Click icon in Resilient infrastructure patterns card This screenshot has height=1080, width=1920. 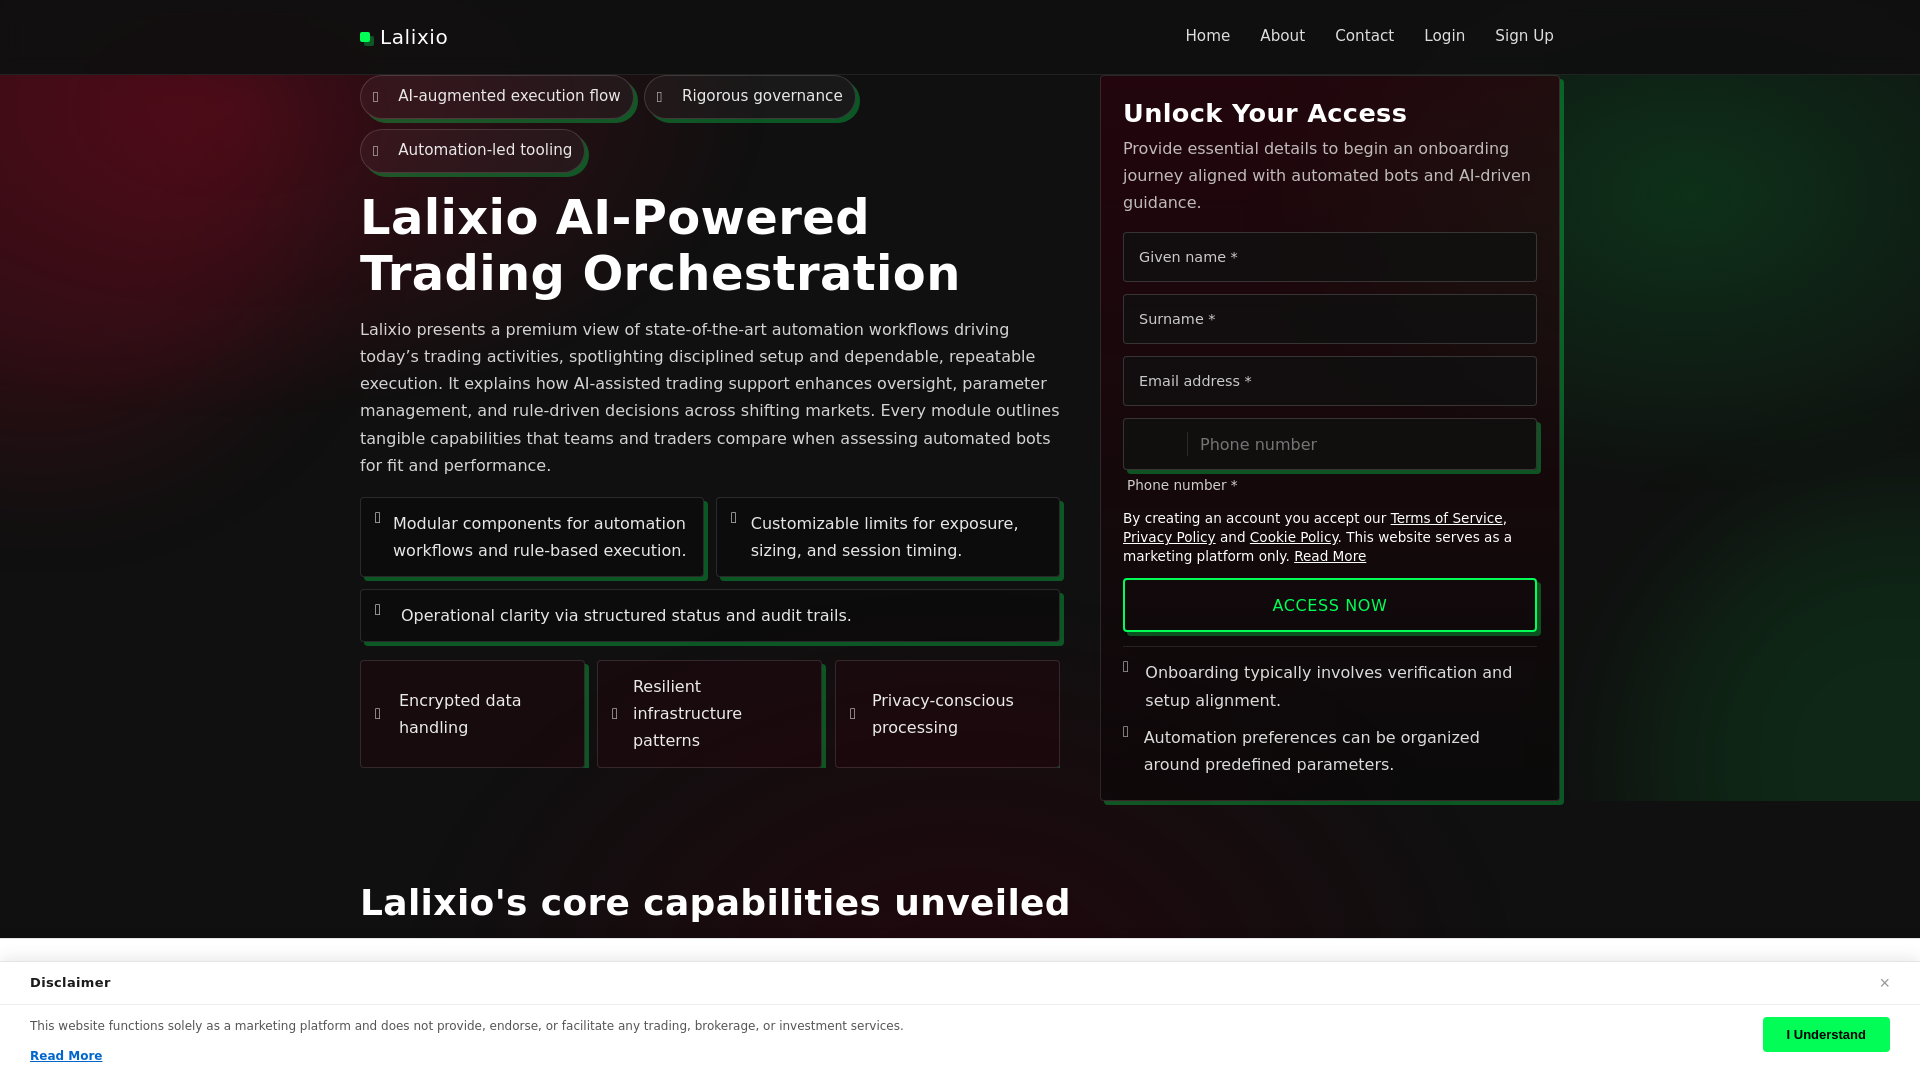615,714
